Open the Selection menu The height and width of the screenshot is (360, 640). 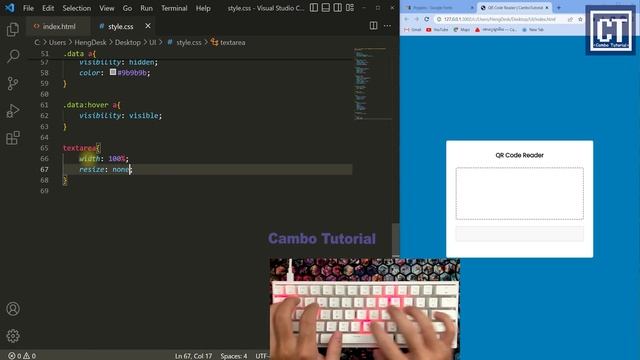pyautogui.click(x=77, y=8)
